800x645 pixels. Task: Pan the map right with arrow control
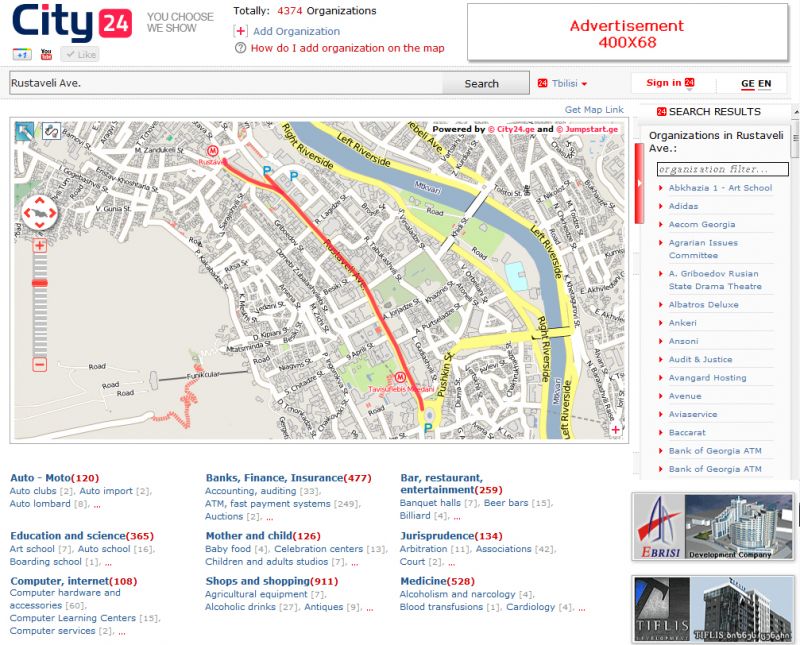(54, 213)
